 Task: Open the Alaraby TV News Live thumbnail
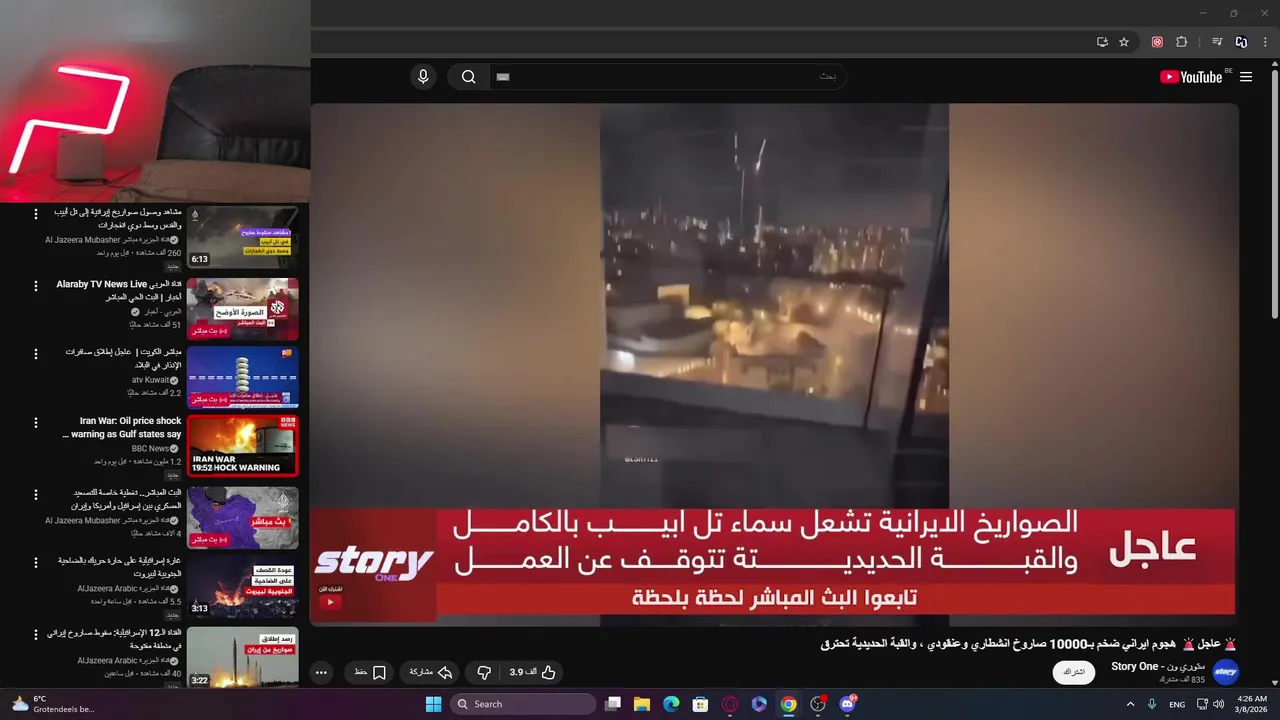(243, 309)
